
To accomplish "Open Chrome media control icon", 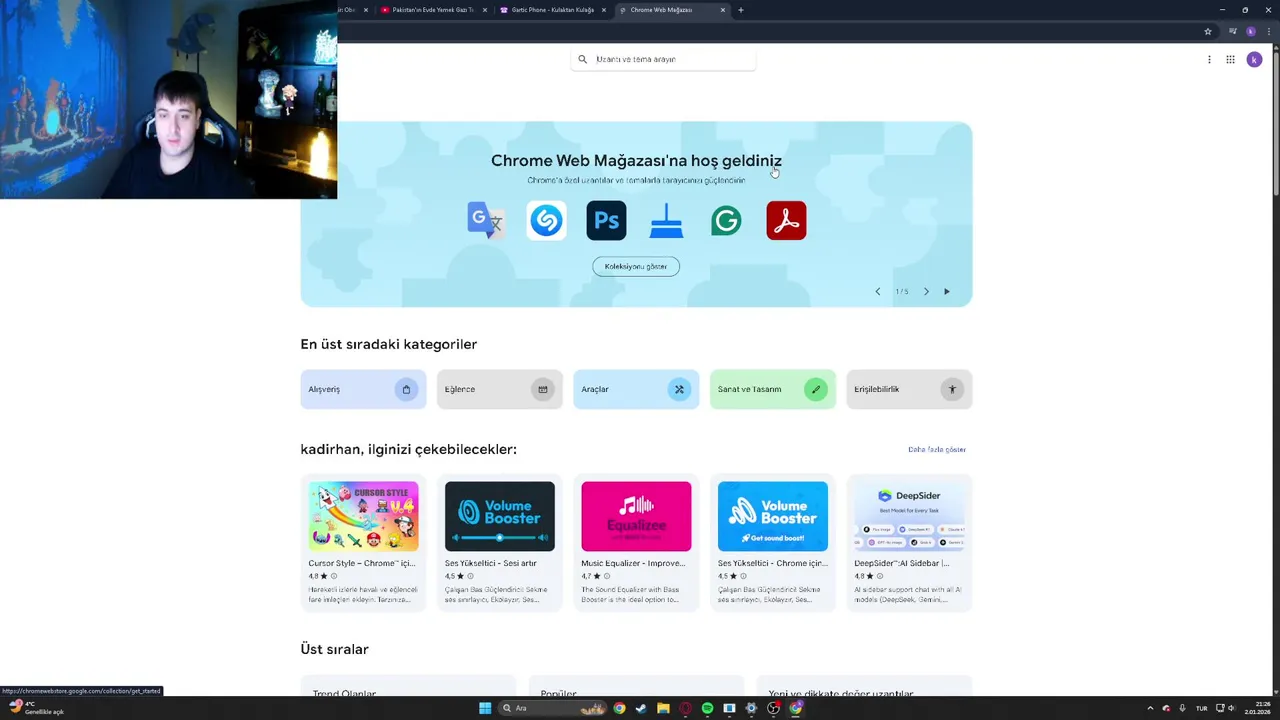I will pyautogui.click(x=1232, y=31).
